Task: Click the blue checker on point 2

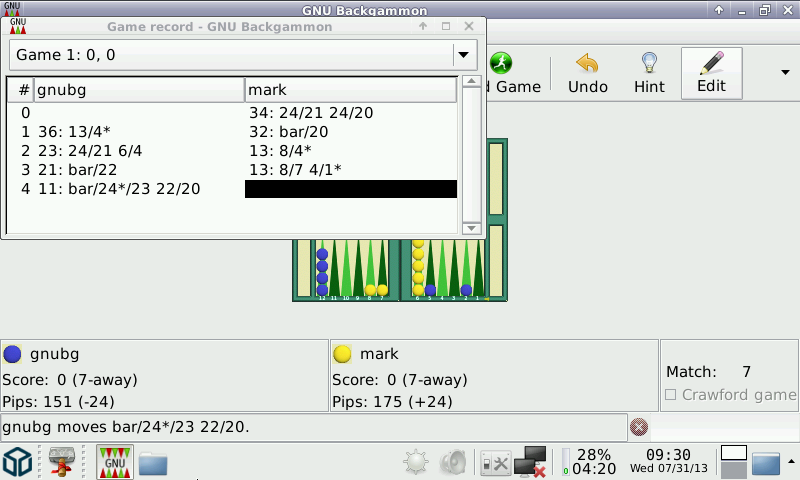Action: [466, 290]
